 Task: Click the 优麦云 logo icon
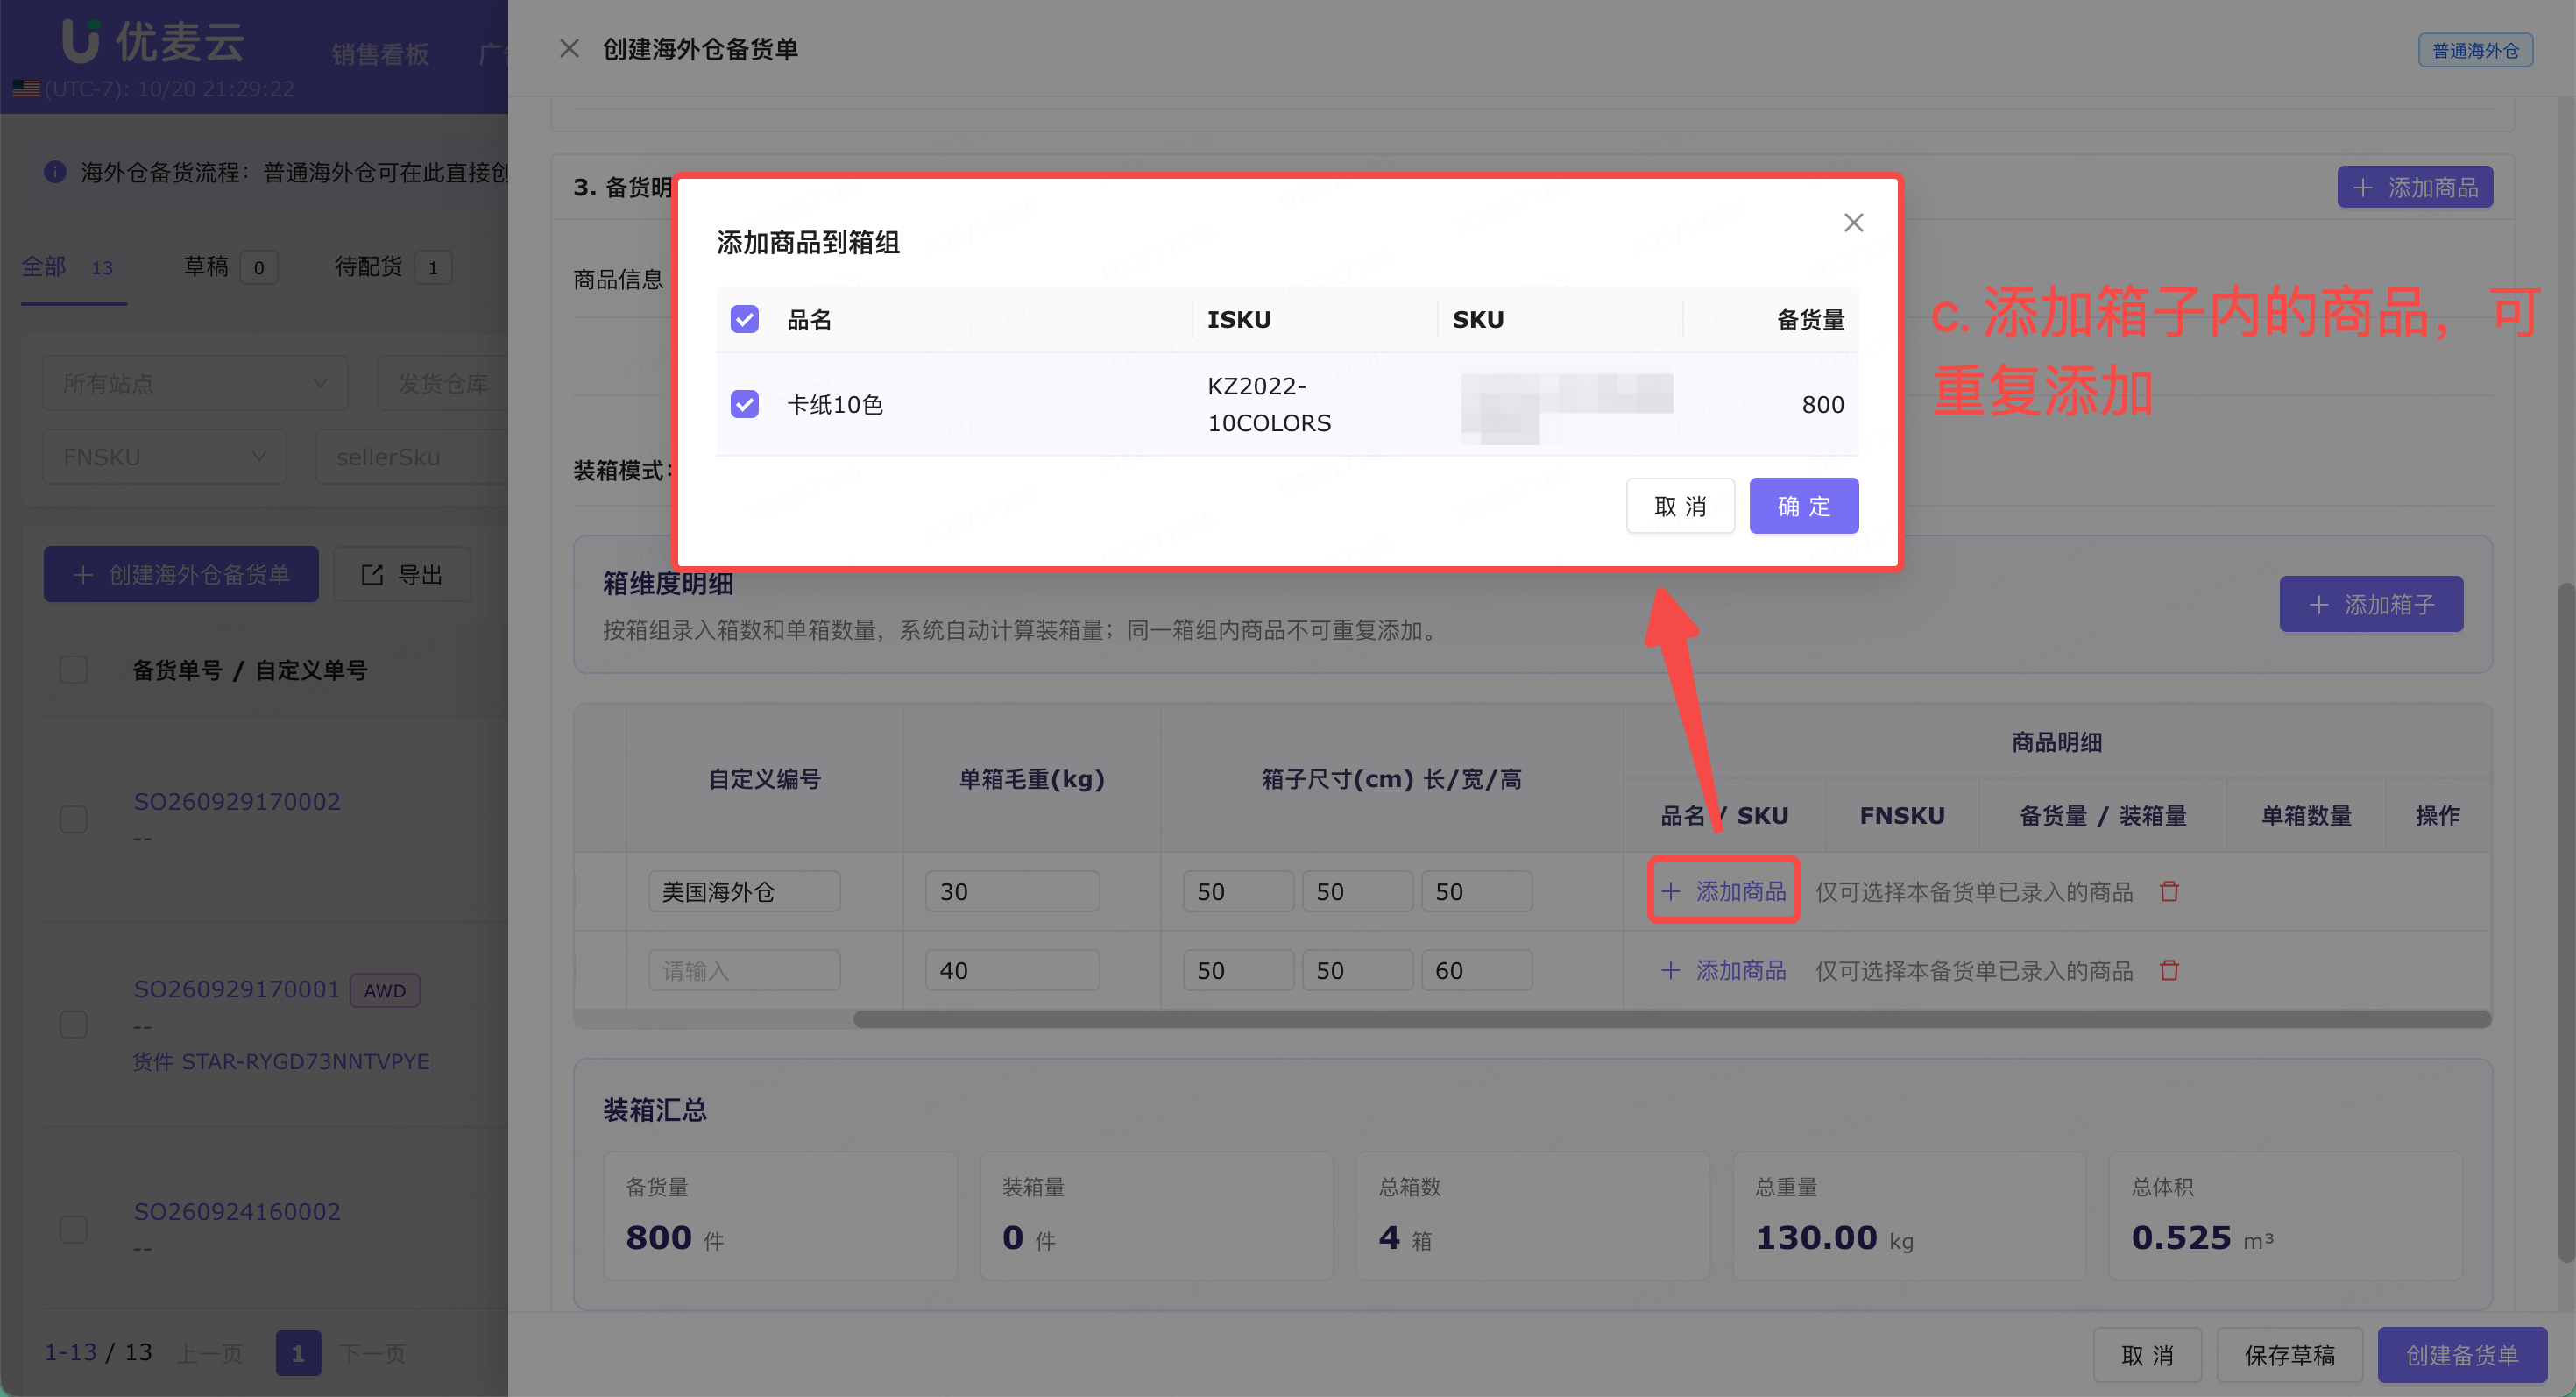(x=80, y=40)
